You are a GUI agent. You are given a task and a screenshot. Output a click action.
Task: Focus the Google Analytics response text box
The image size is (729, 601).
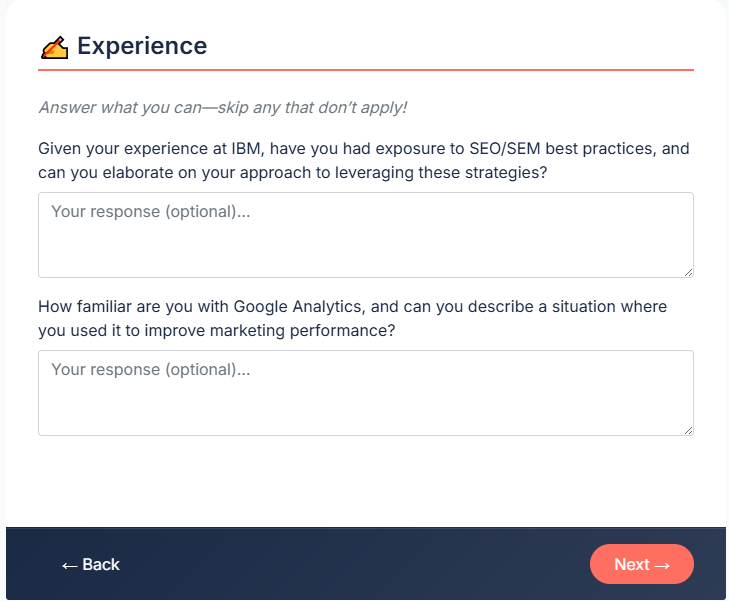point(365,393)
